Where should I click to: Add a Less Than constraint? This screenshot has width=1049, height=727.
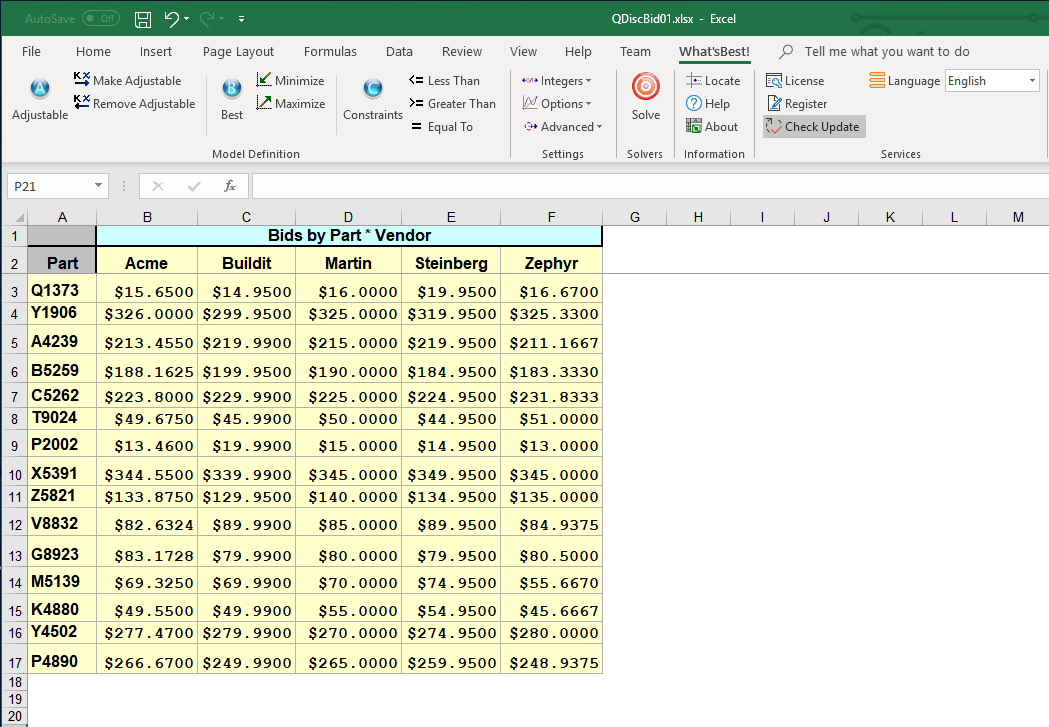coord(444,80)
